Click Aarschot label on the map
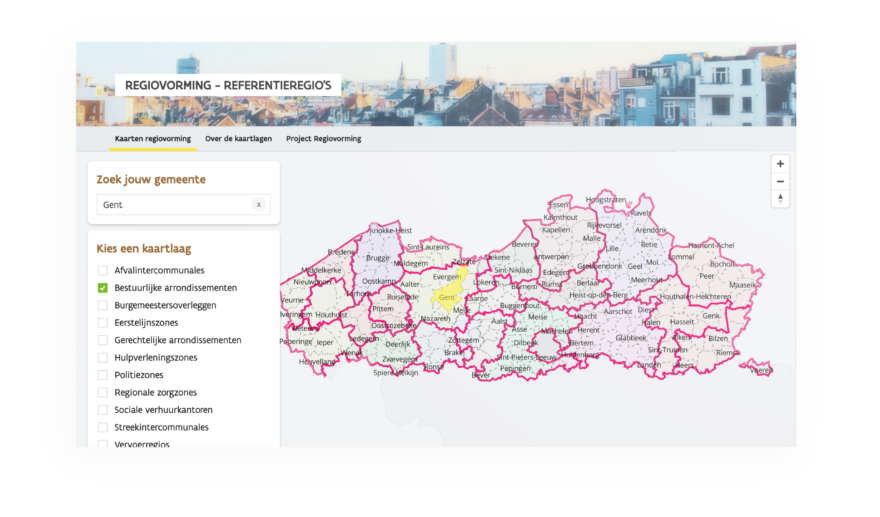Image resolution: width=880 pixels, height=517 pixels. pyautogui.click(x=618, y=312)
